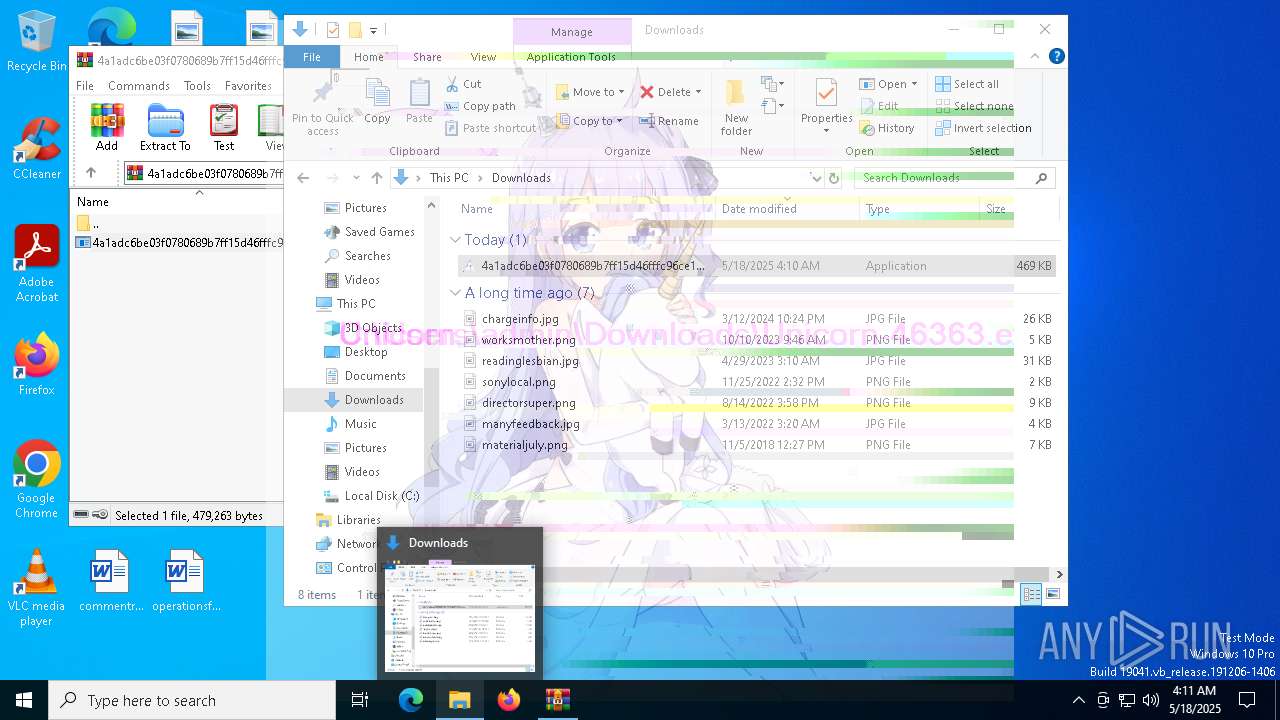
Task: Click History in the Open group
Action: (887, 128)
